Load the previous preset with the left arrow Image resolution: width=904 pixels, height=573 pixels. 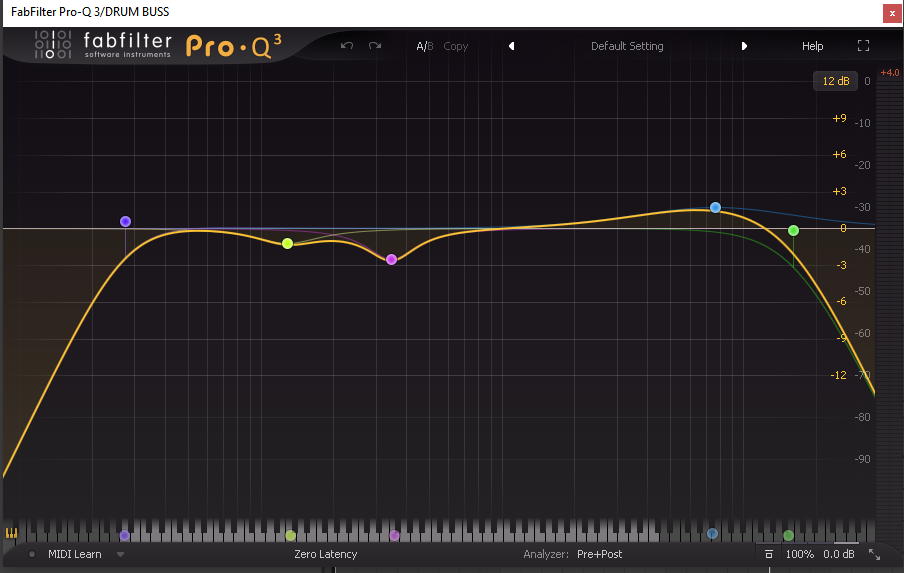point(511,46)
